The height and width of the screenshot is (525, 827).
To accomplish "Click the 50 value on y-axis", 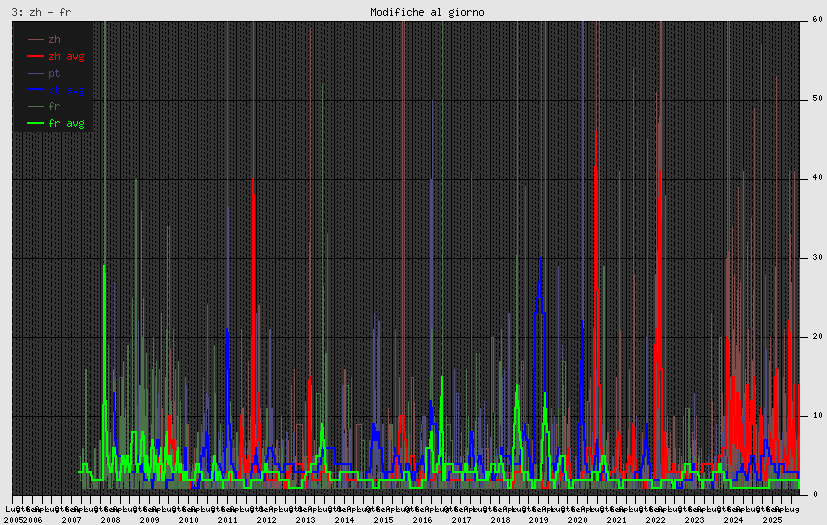I will pos(818,99).
